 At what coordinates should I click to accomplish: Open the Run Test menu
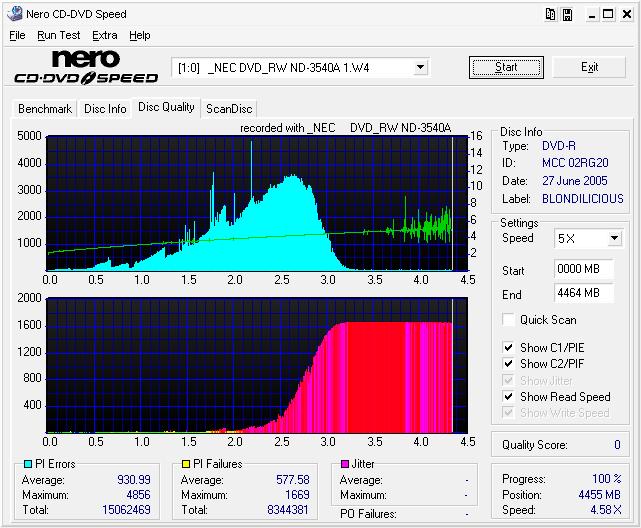(x=58, y=36)
